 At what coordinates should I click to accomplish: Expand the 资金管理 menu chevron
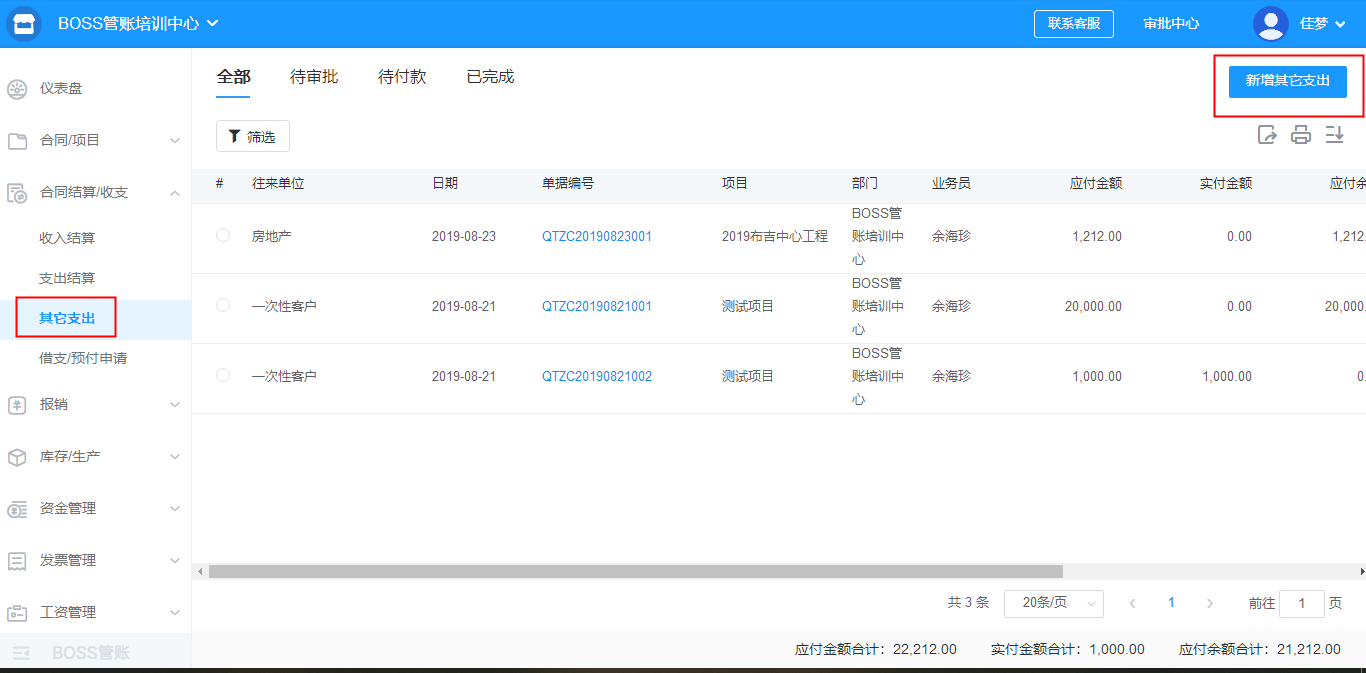tap(175, 509)
